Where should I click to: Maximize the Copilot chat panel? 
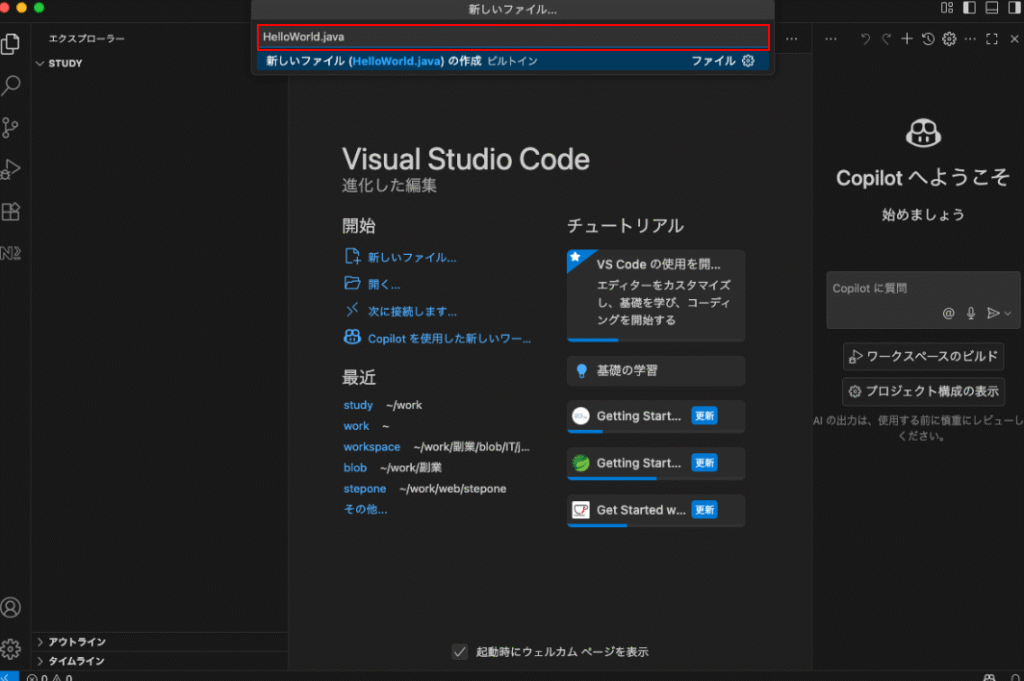(x=992, y=39)
